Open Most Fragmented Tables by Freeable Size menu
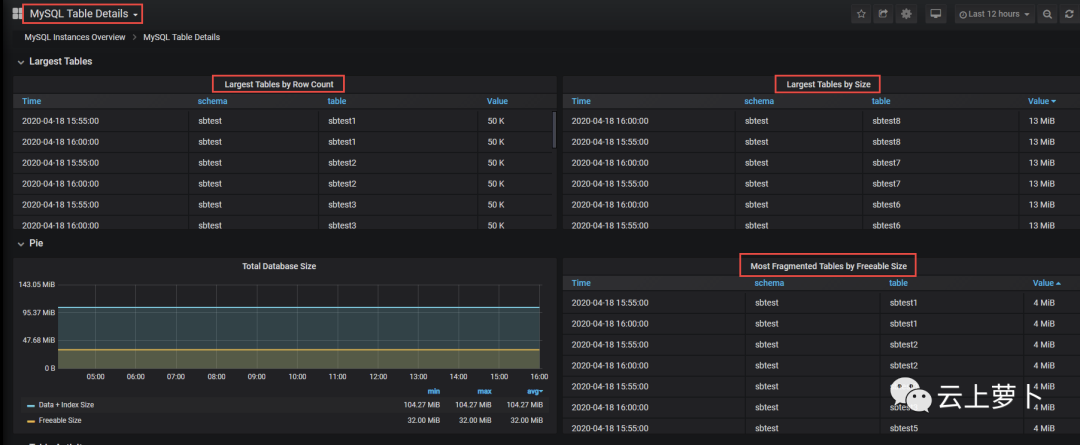Image resolution: width=1080 pixels, height=445 pixels. 829,265
